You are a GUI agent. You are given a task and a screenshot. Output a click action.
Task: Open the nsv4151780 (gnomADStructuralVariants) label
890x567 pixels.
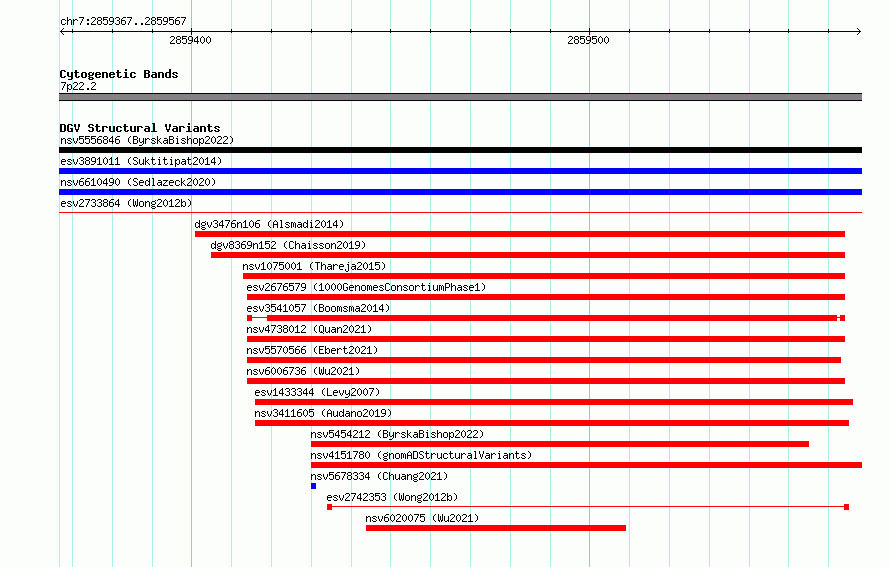click(x=421, y=455)
